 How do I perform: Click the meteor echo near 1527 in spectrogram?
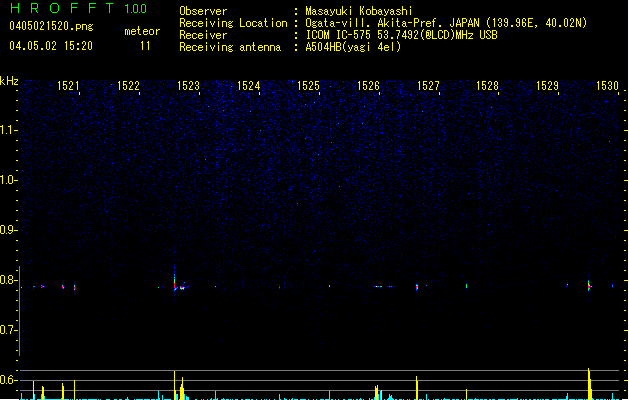point(417,287)
